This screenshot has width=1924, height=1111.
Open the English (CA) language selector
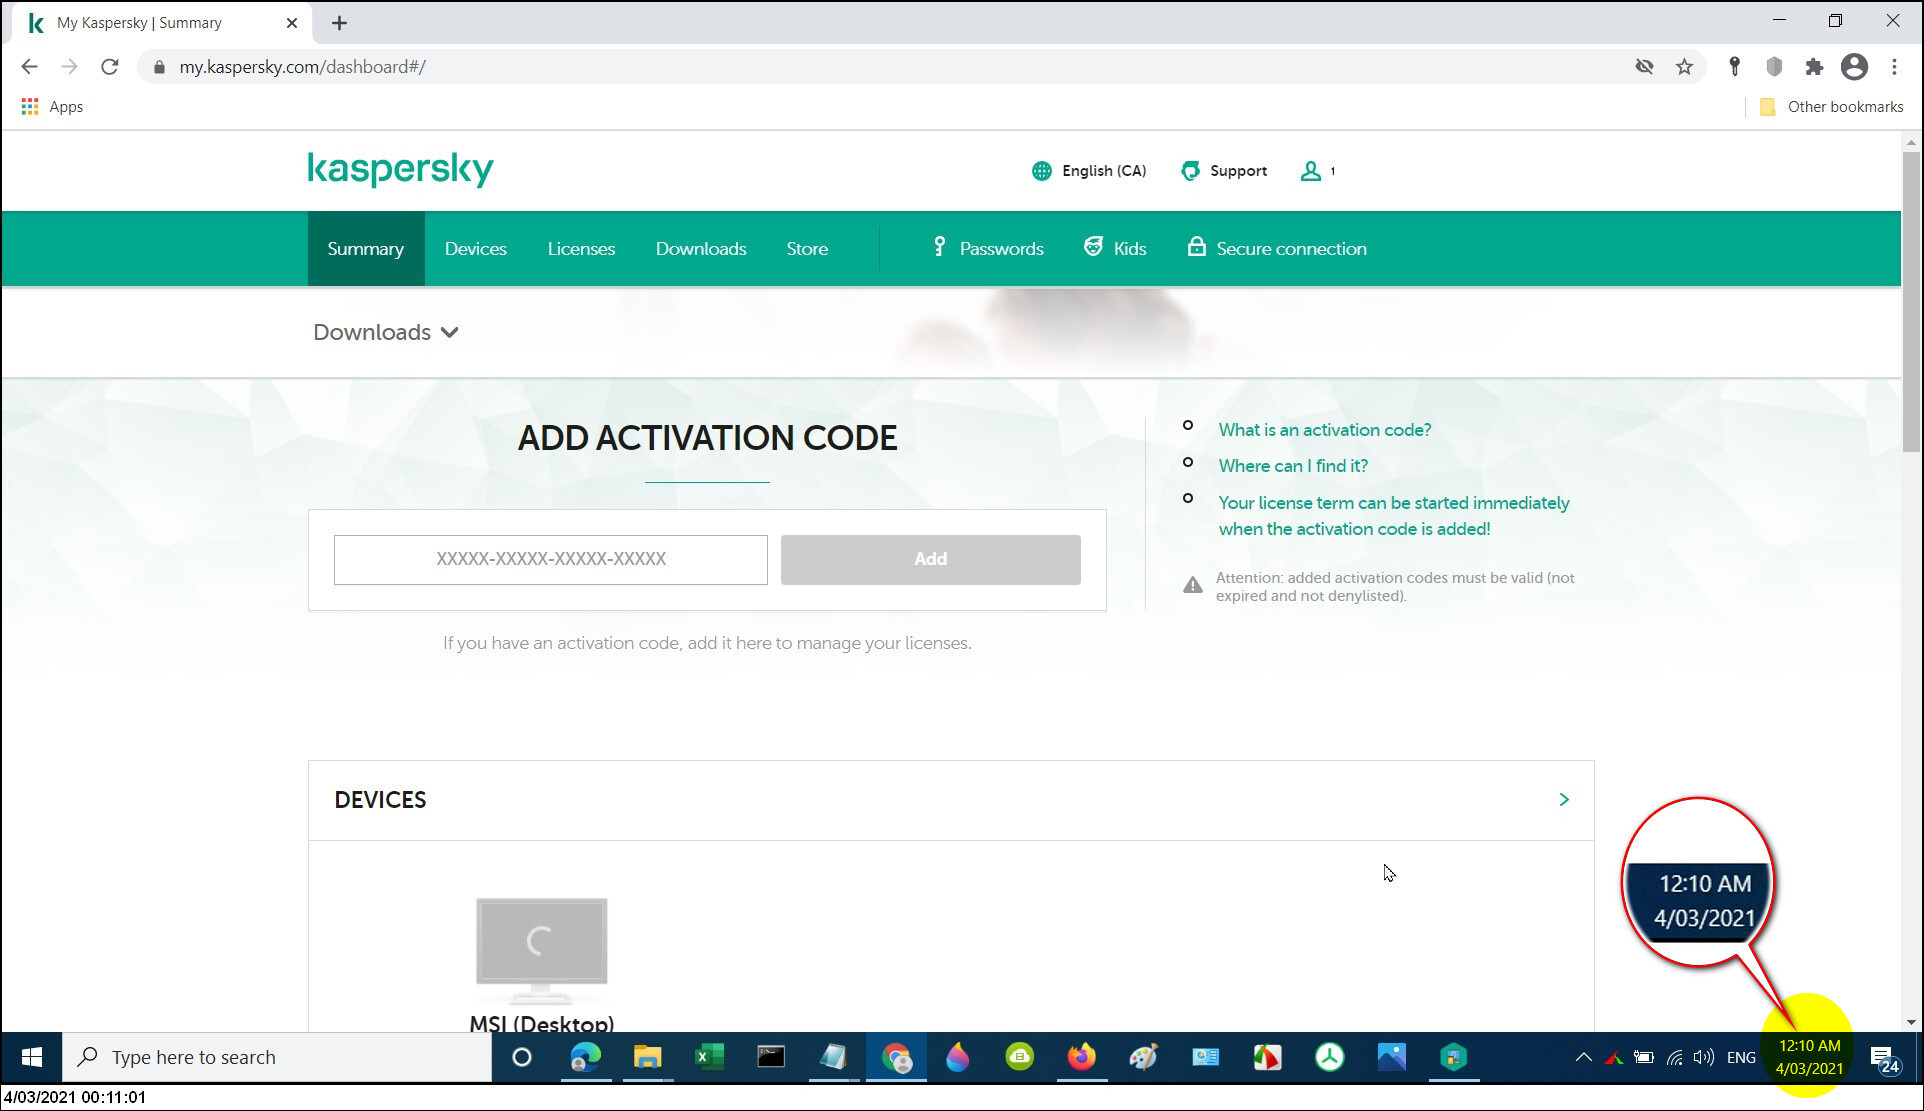(x=1089, y=171)
